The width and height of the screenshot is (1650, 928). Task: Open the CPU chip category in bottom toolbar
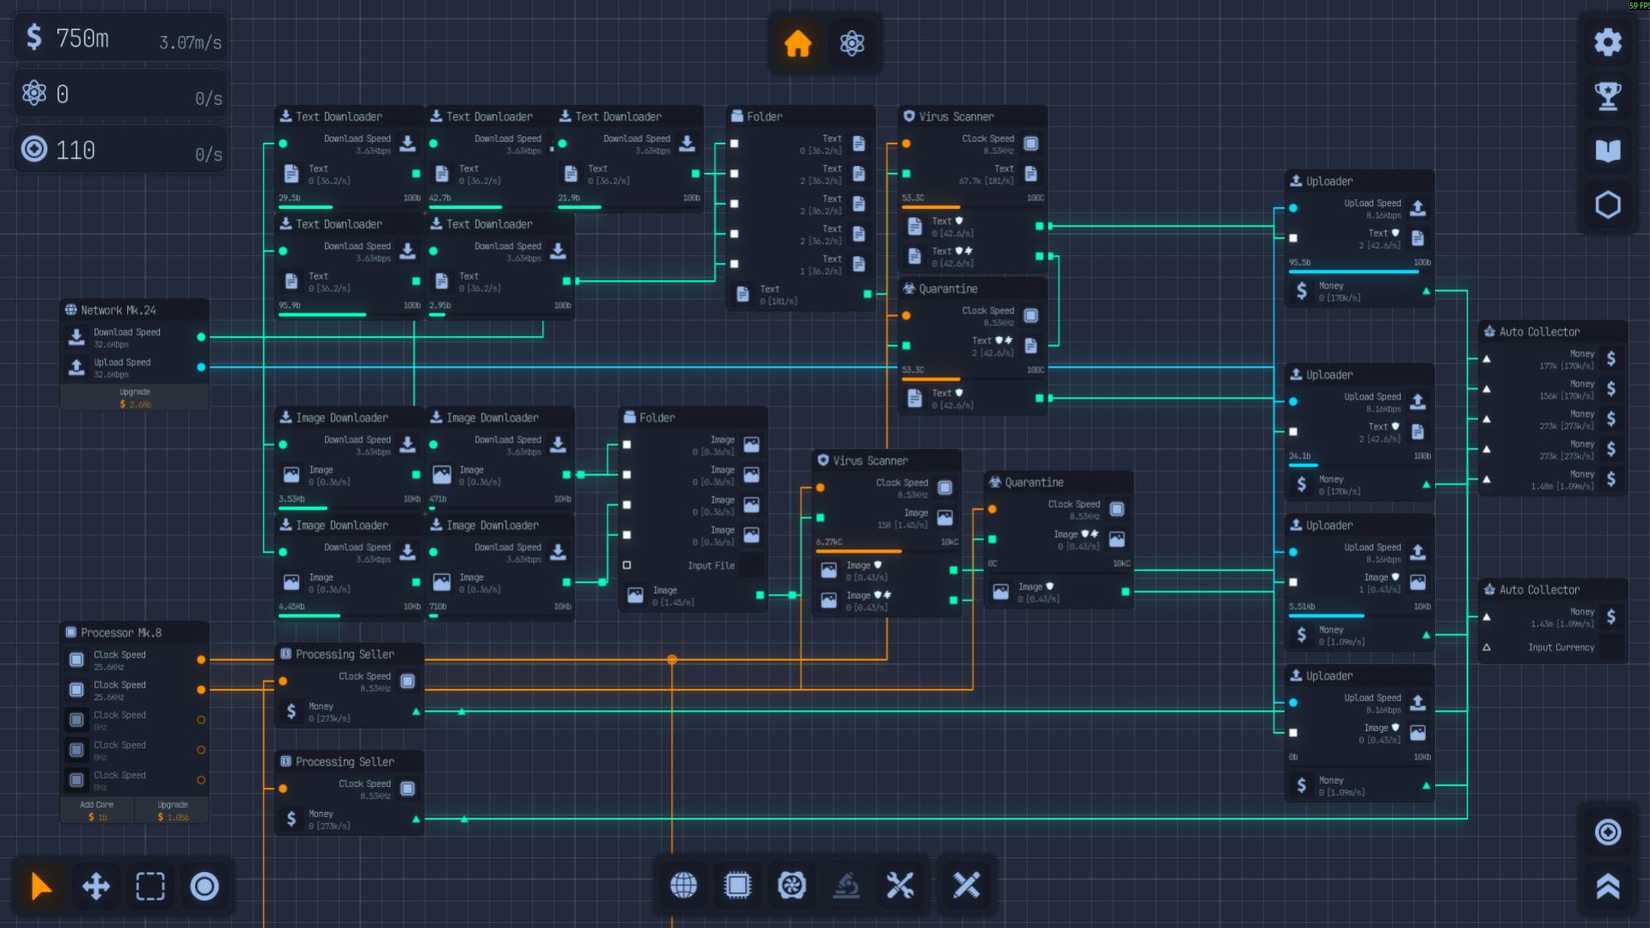pyautogui.click(x=738, y=885)
